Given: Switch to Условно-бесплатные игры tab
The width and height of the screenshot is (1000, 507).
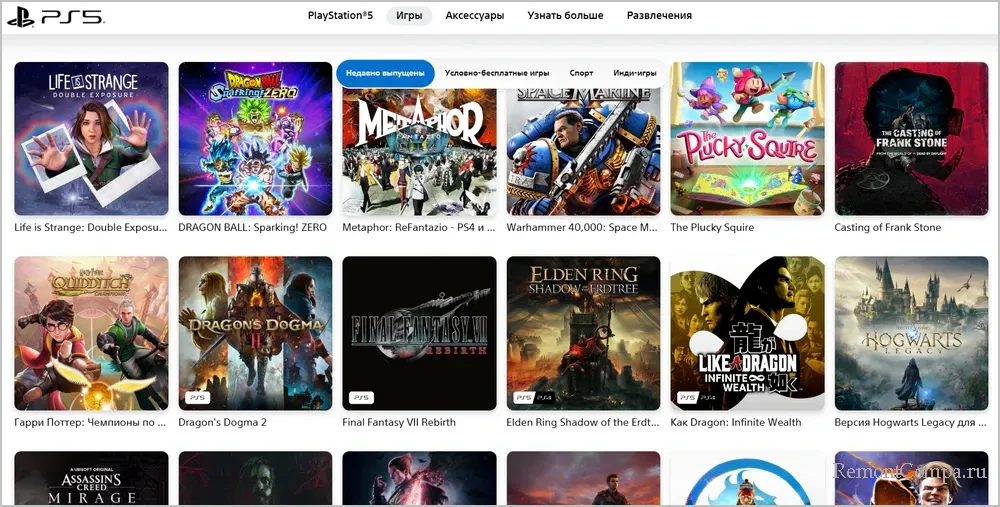Looking at the screenshot, I should pos(496,73).
